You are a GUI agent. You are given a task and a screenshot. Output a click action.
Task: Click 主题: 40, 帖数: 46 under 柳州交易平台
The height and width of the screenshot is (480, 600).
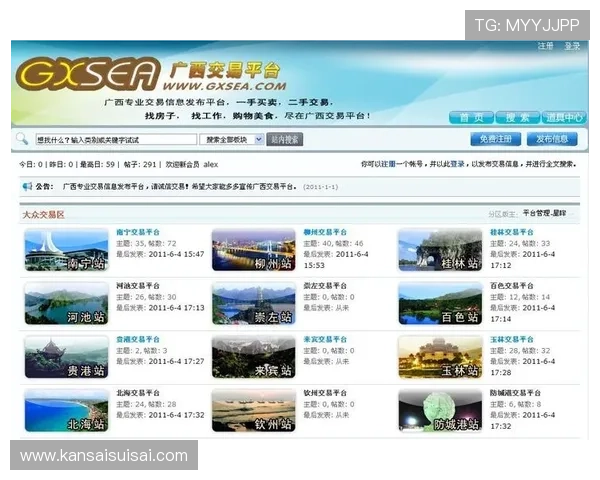coord(333,243)
